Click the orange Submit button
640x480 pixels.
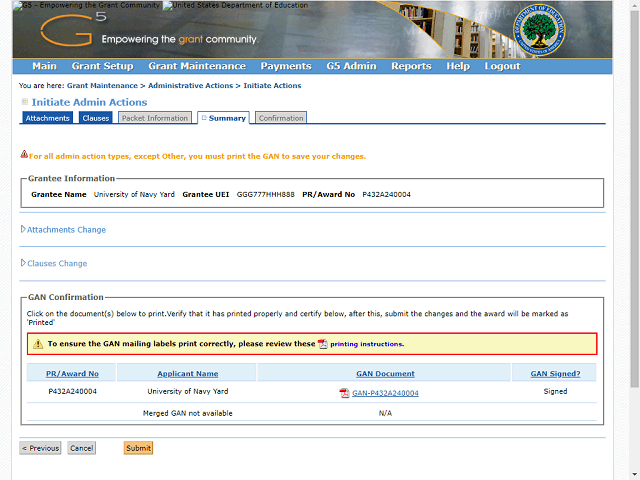click(138, 448)
